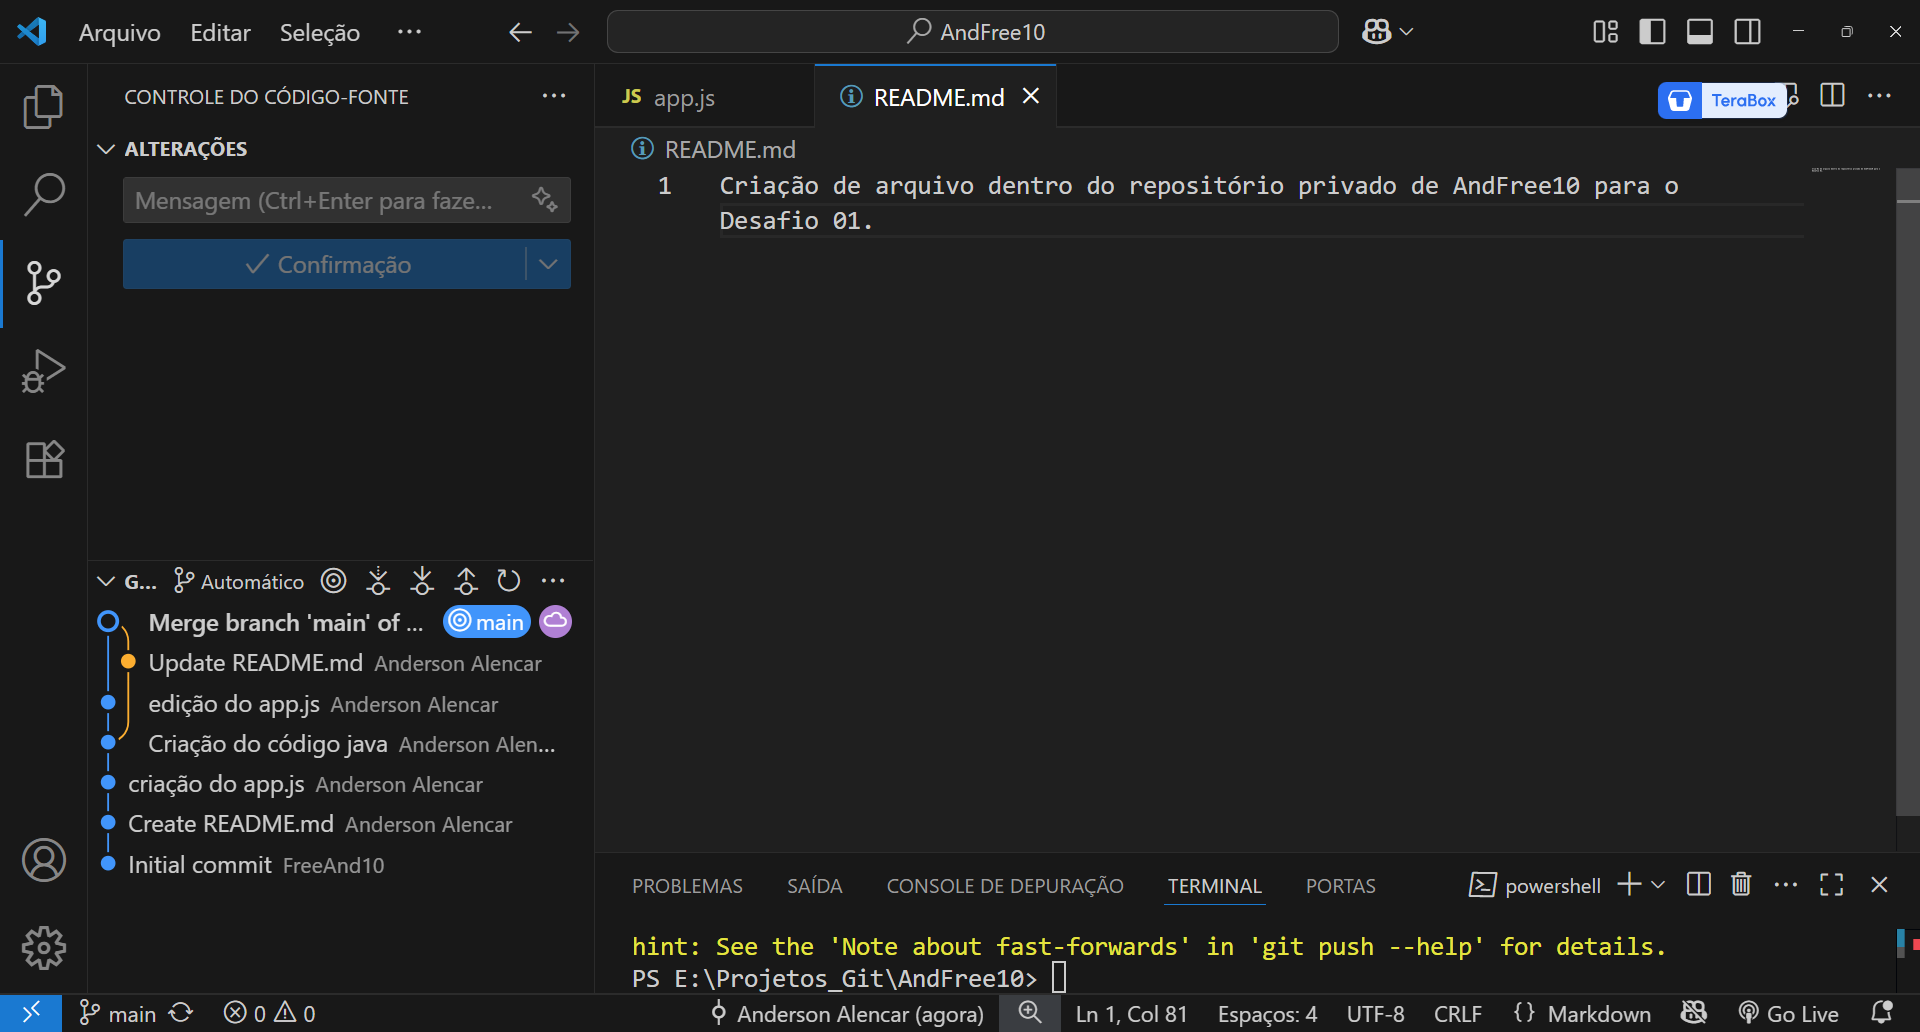1920x1032 pixels.
Task: Open the remote window indicator
Action: pyautogui.click(x=31, y=1013)
